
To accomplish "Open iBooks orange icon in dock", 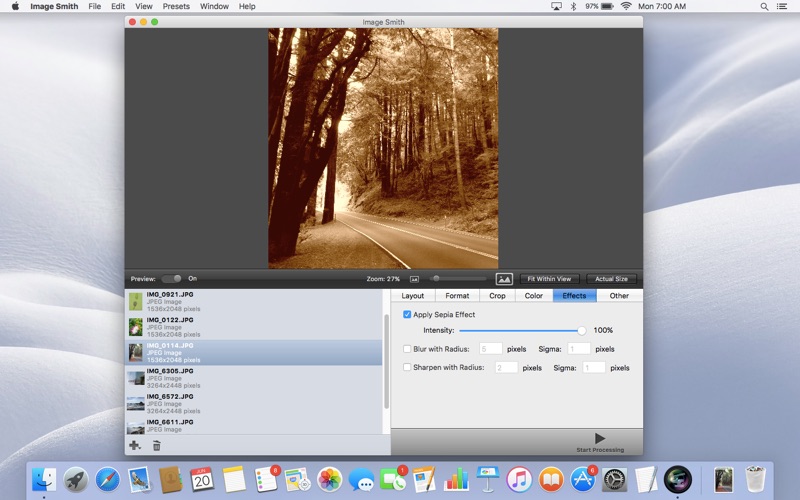I will (x=551, y=480).
